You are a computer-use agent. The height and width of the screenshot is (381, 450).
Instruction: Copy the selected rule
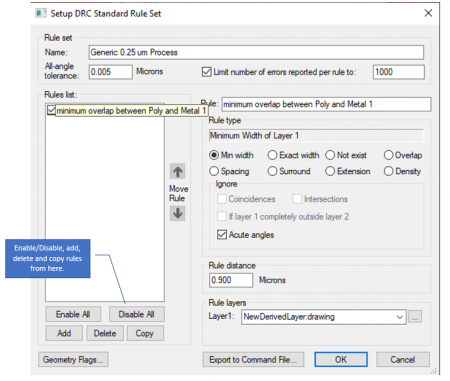point(145,333)
